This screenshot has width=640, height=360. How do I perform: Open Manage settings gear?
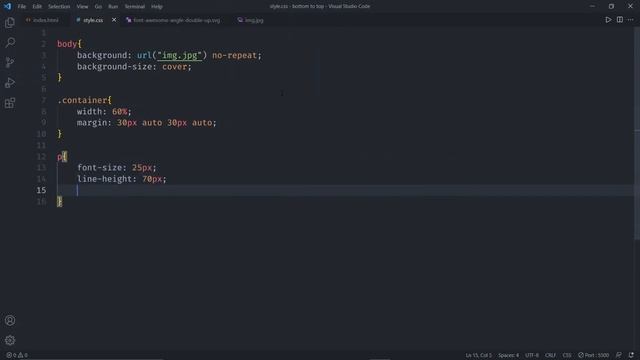coord(10,340)
